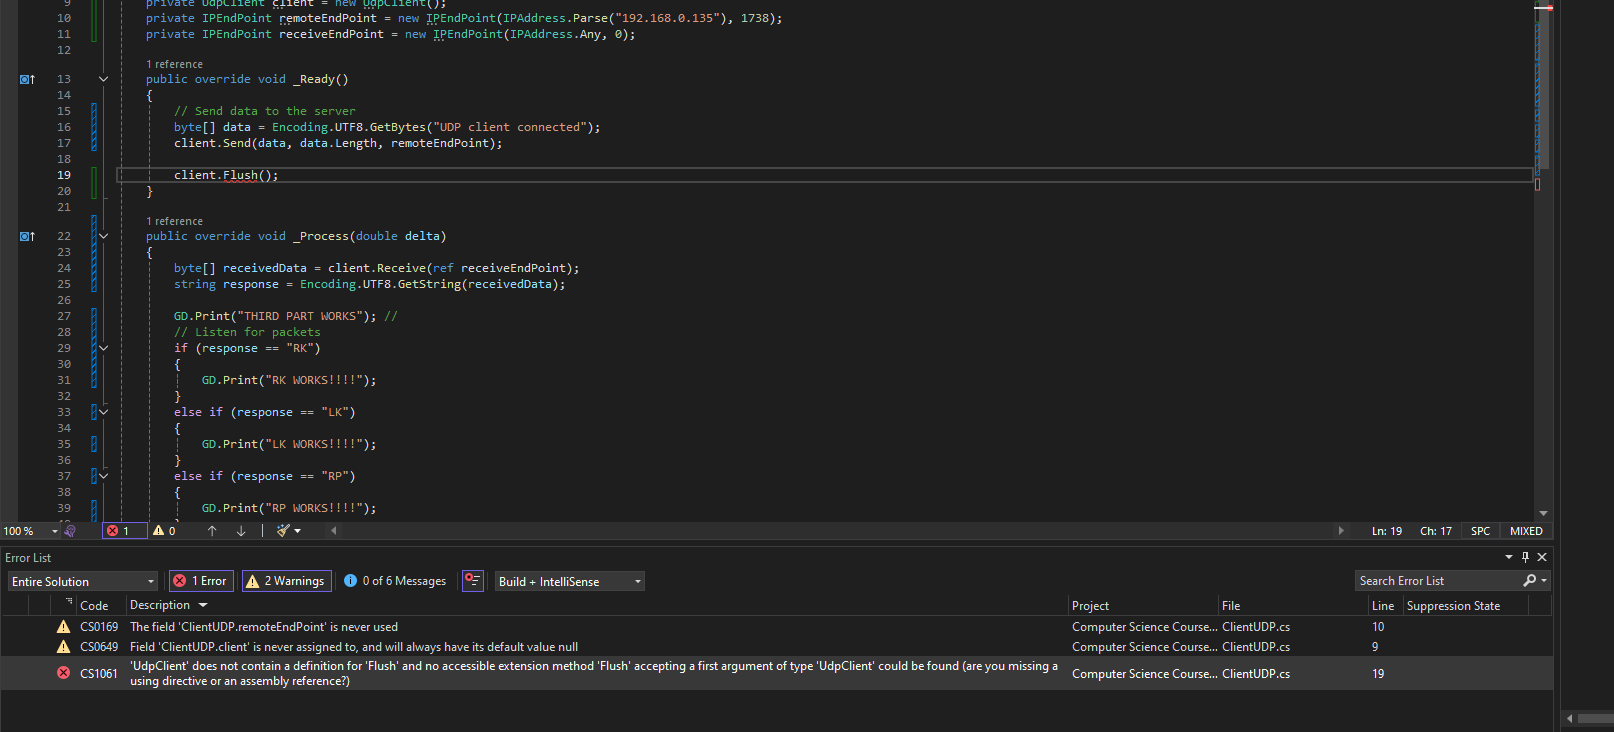The height and width of the screenshot is (732, 1614).
Task: Open the code health indicator icon beside zoom
Action: (x=70, y=531)
